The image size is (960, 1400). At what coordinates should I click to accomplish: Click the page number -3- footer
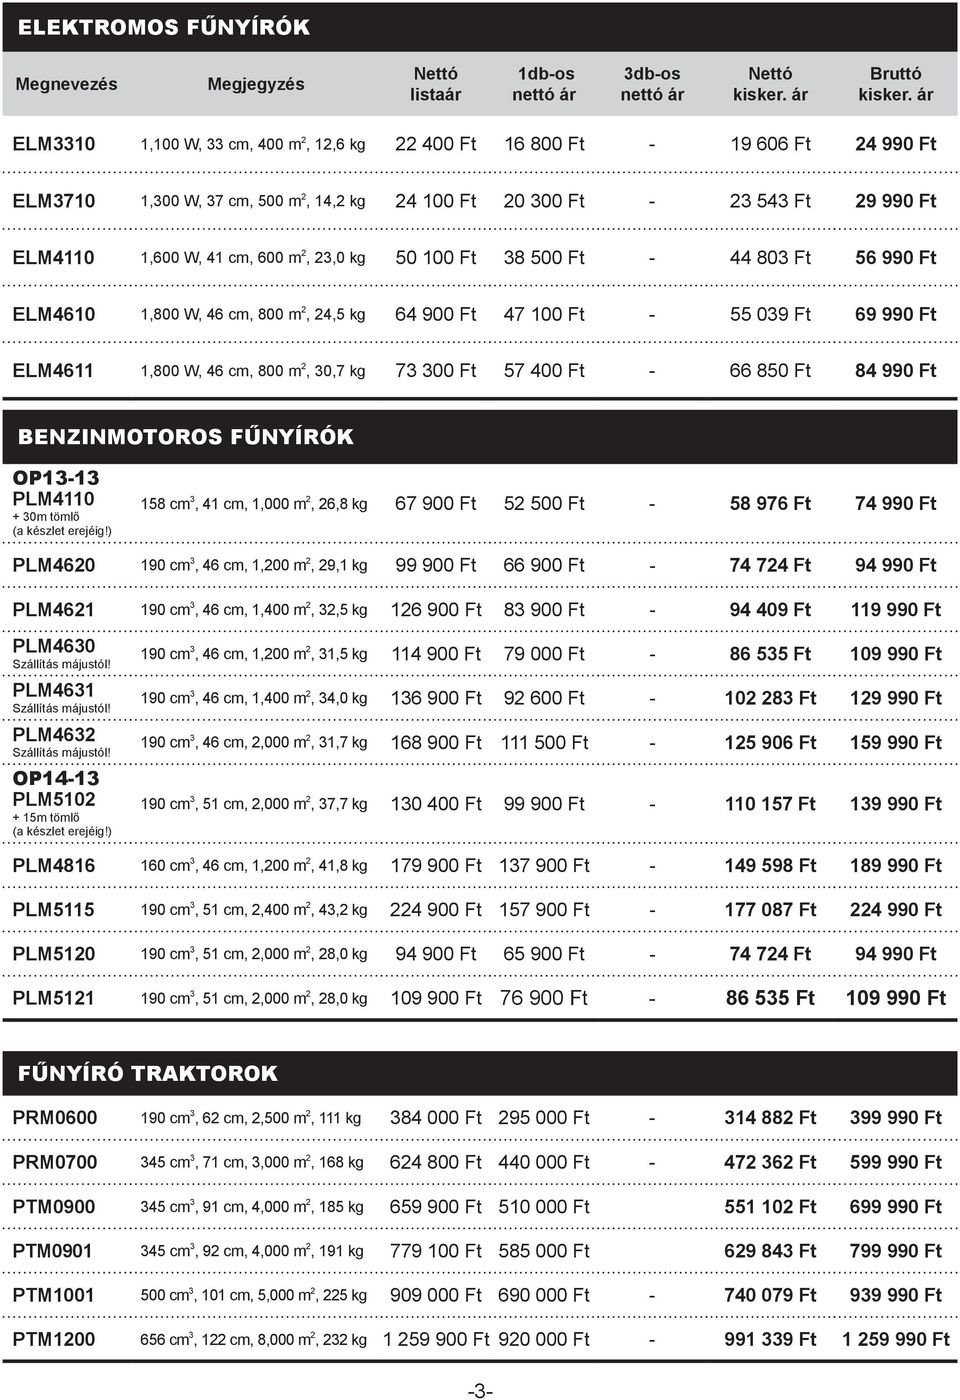[480, 1391]
